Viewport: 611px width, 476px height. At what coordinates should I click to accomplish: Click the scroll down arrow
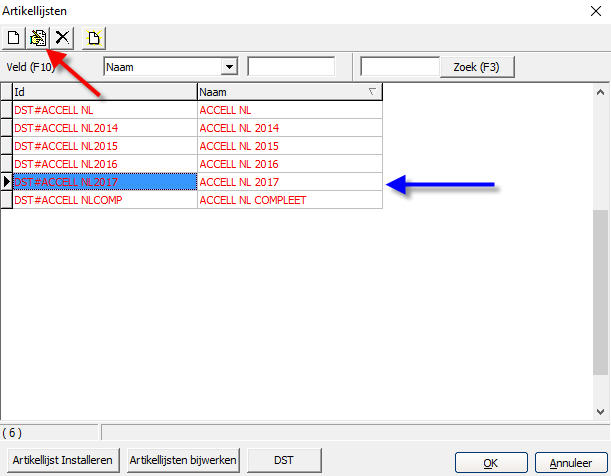600,412
